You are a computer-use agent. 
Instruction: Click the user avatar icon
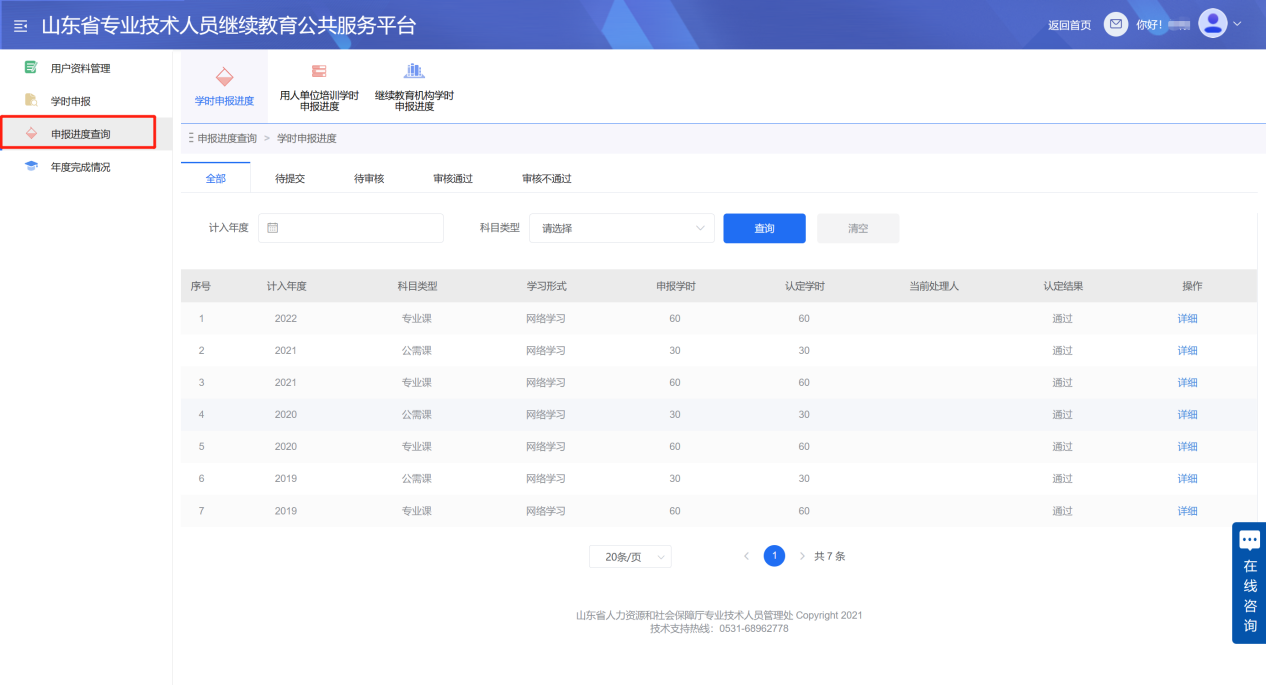click(x=1211, y=22)
